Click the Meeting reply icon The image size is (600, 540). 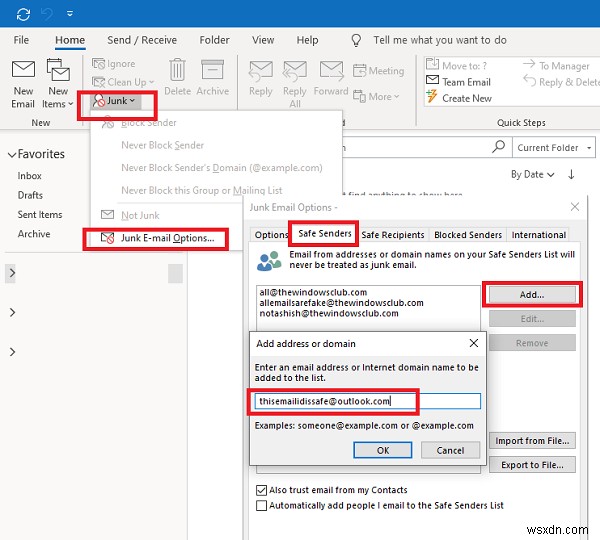359,71
